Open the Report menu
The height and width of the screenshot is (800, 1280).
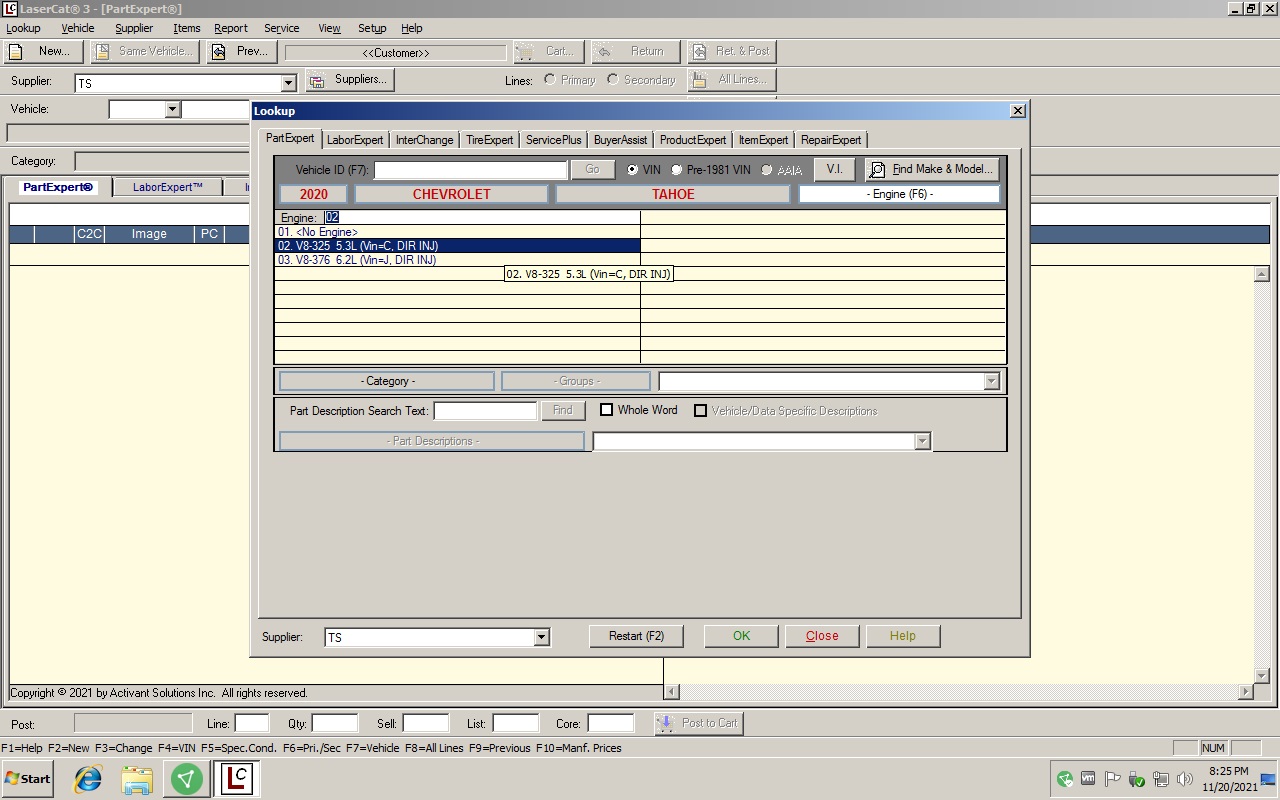[231, 28]
